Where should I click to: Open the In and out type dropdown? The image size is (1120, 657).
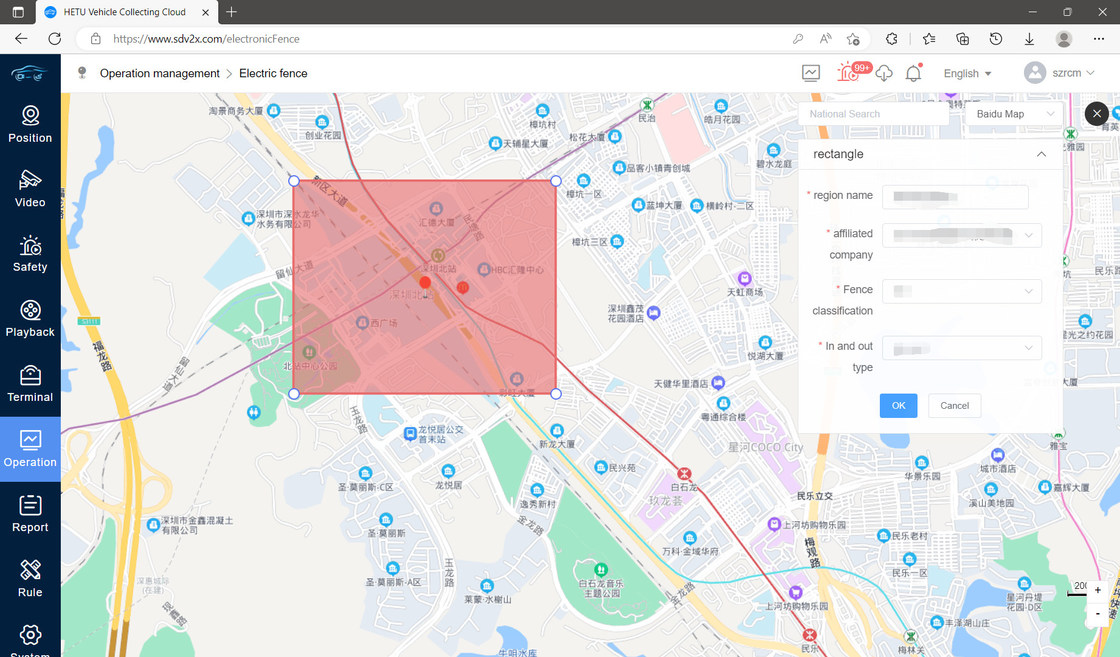pyautogui.click(x=961, y=348)
